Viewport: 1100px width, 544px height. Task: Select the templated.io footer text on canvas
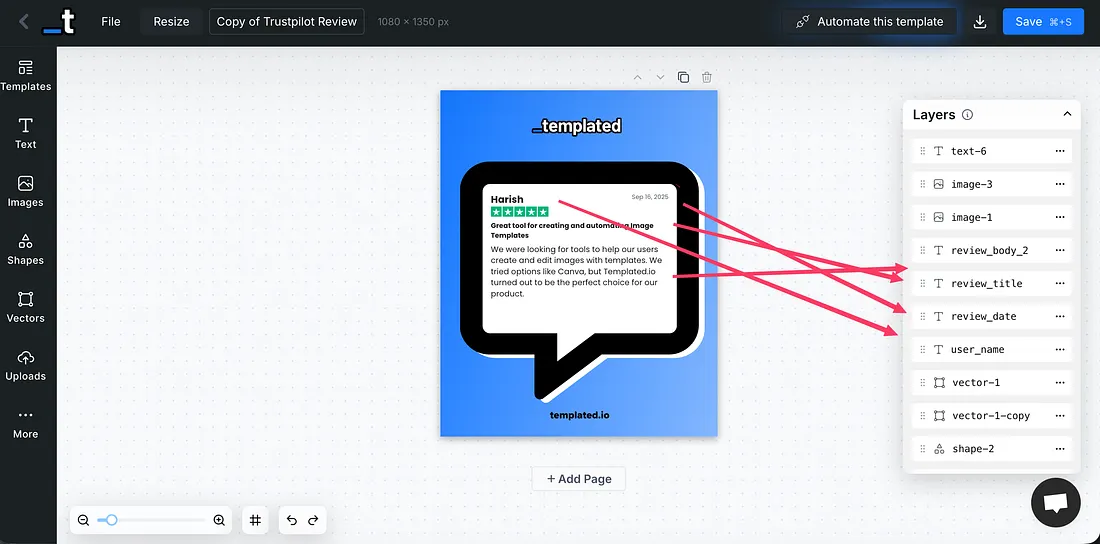point(579,415)
